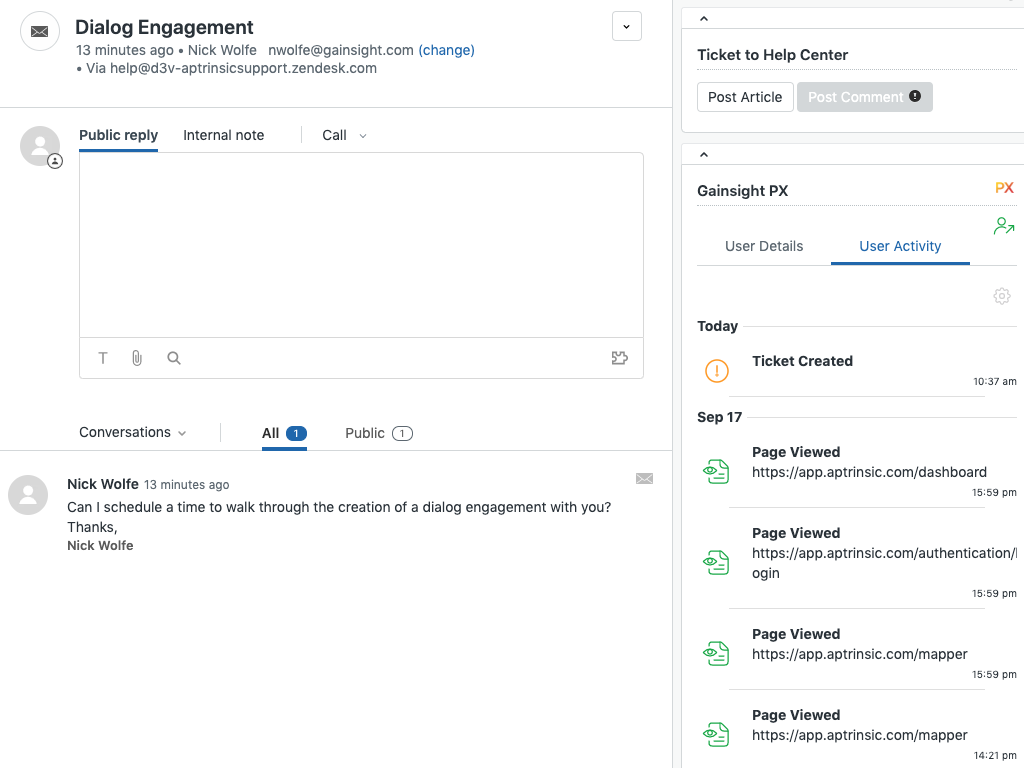This screenshot has height=768, width=1024.
Task: Click the search magnifier icon in editor
Action: point(174,358)
